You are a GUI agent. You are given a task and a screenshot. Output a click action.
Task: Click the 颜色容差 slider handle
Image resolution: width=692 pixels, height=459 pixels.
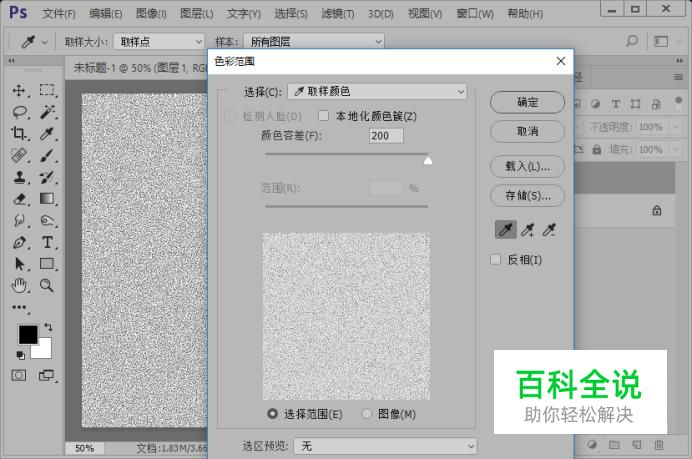point(428,160)
